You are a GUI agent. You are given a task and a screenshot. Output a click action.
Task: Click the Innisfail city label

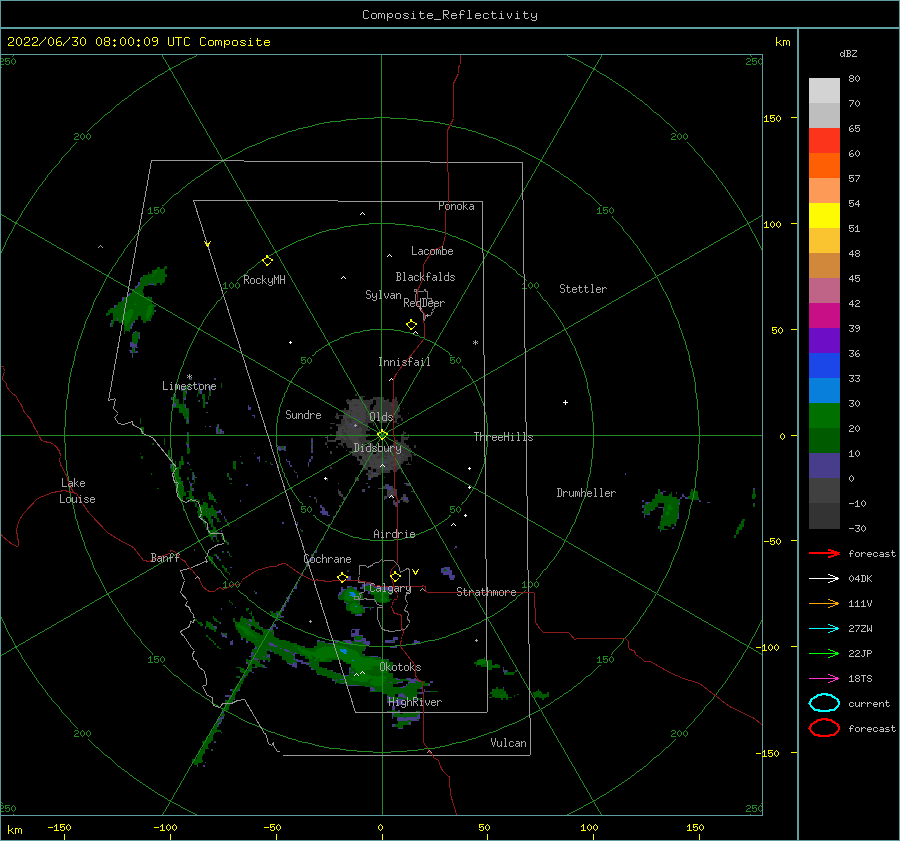click(404, 362)
